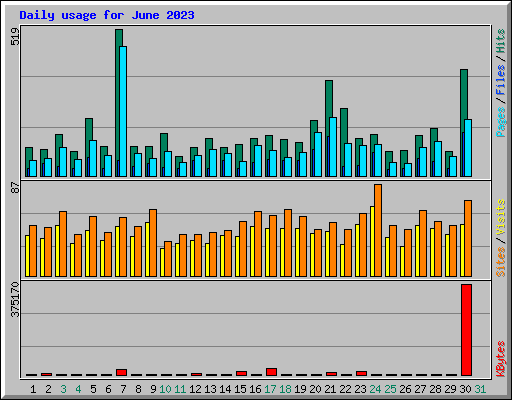Click the Hits legend label

501,41
